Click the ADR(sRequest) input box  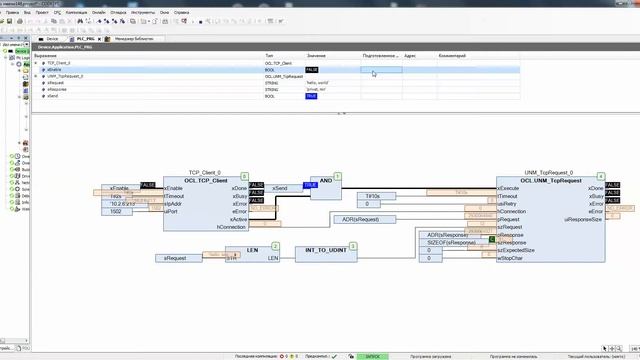click(364, 220)
